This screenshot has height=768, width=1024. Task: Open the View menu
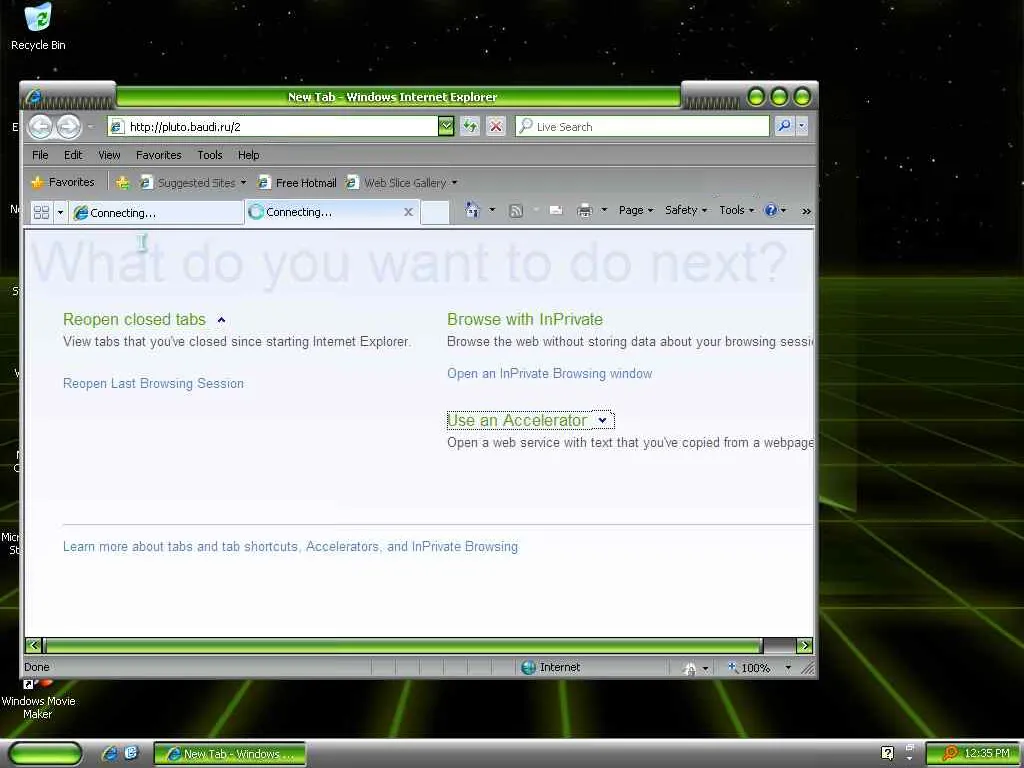pos(109,155)
